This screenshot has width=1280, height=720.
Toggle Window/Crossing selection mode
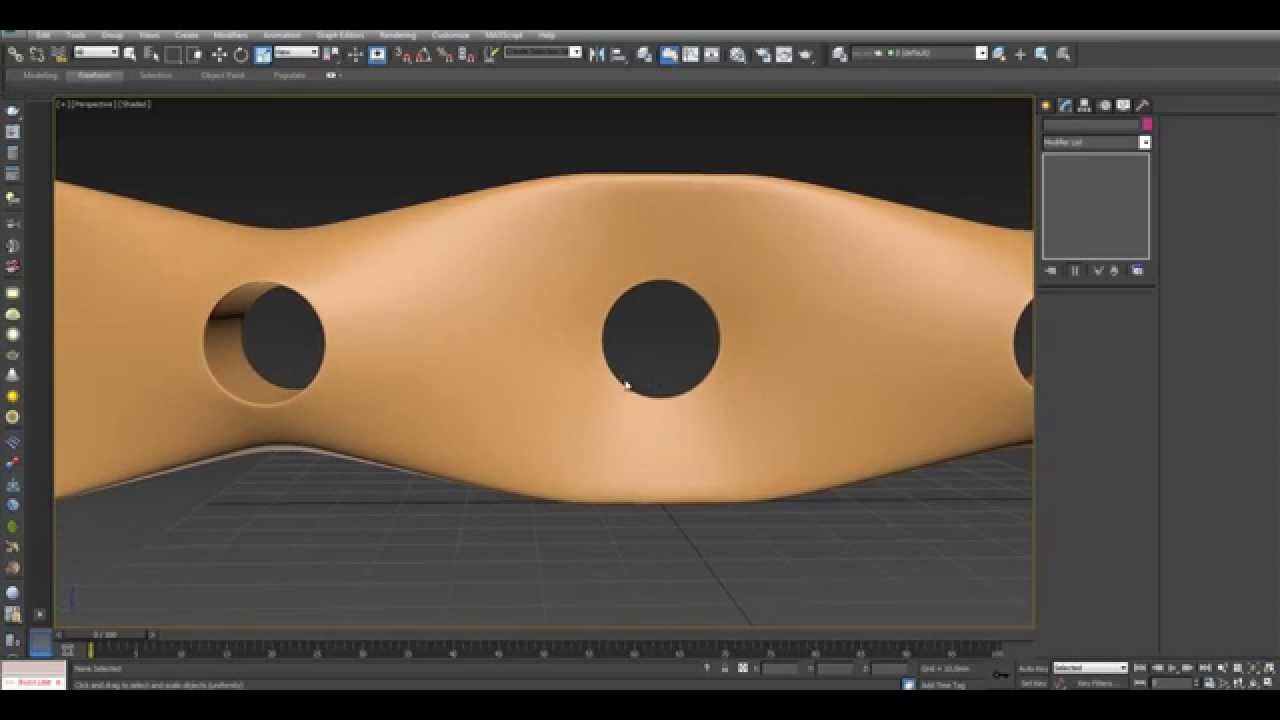195,54
